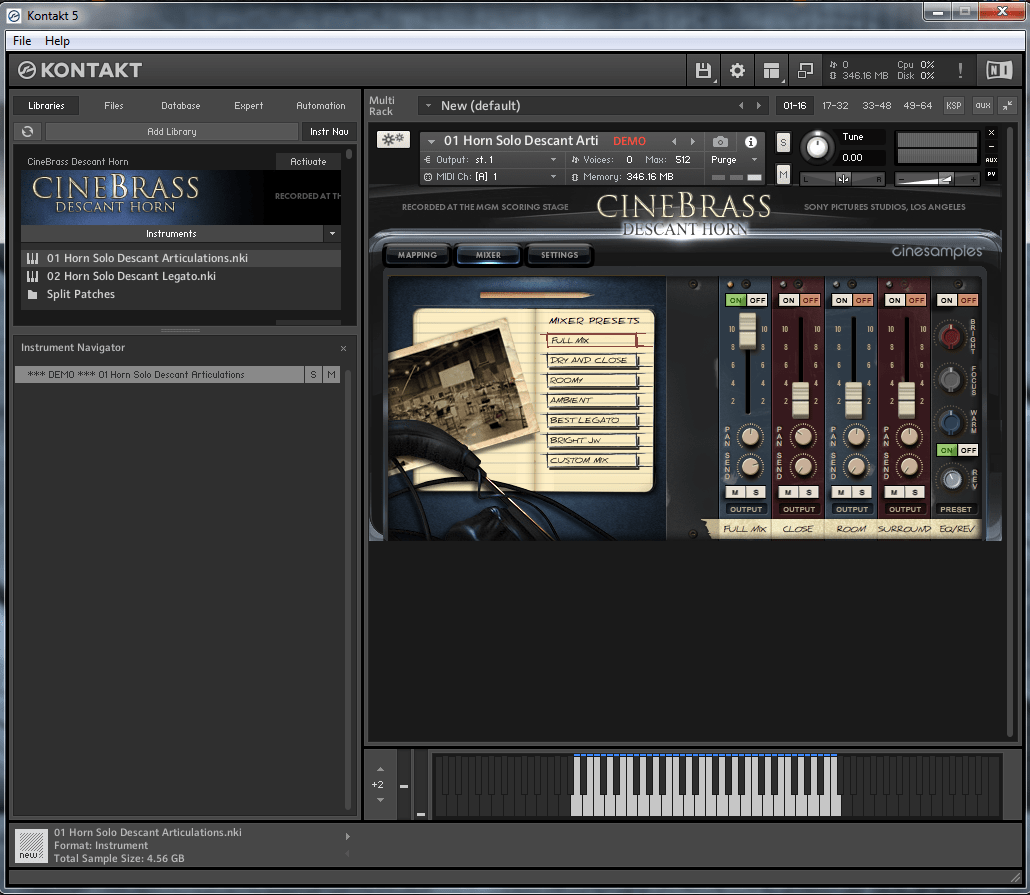Switch to the Automation tab
This screenshot has height=895, width=1030.
(x=321, y=106)
